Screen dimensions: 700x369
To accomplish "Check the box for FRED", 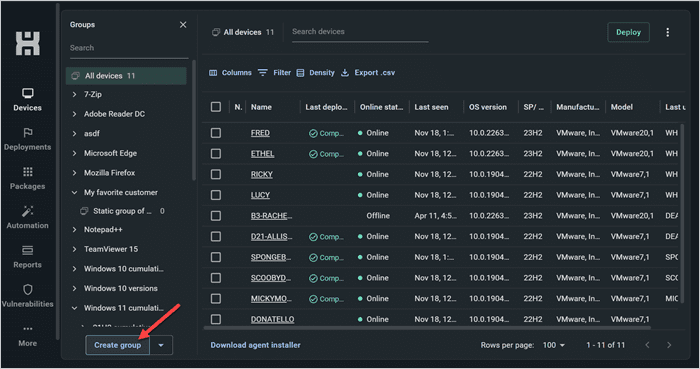I will tap(216, 133).
